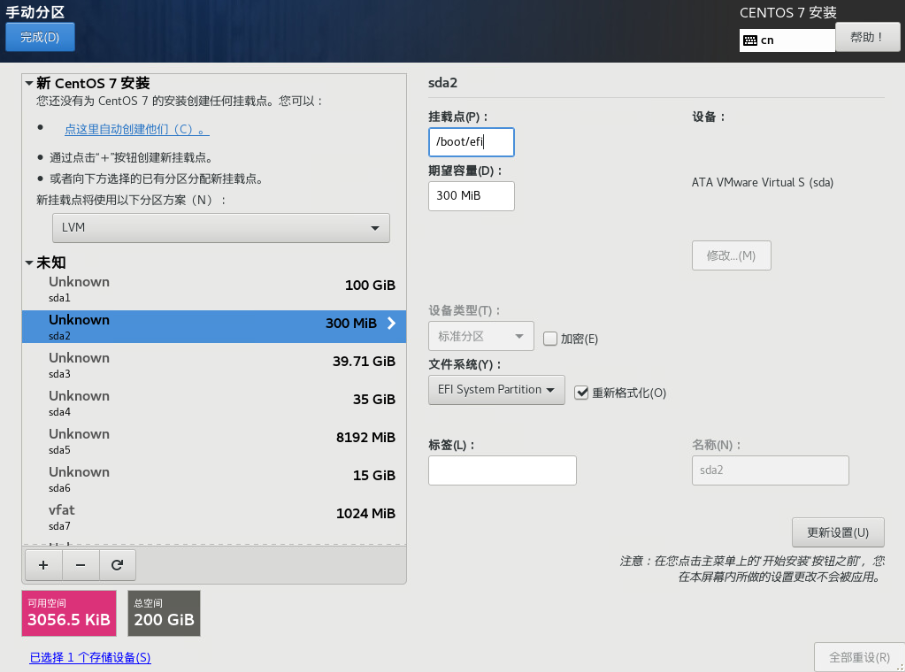Uncheck the 重新格式化(O) reformat checkbox
905x672 pixels.
tap(582, 393)
